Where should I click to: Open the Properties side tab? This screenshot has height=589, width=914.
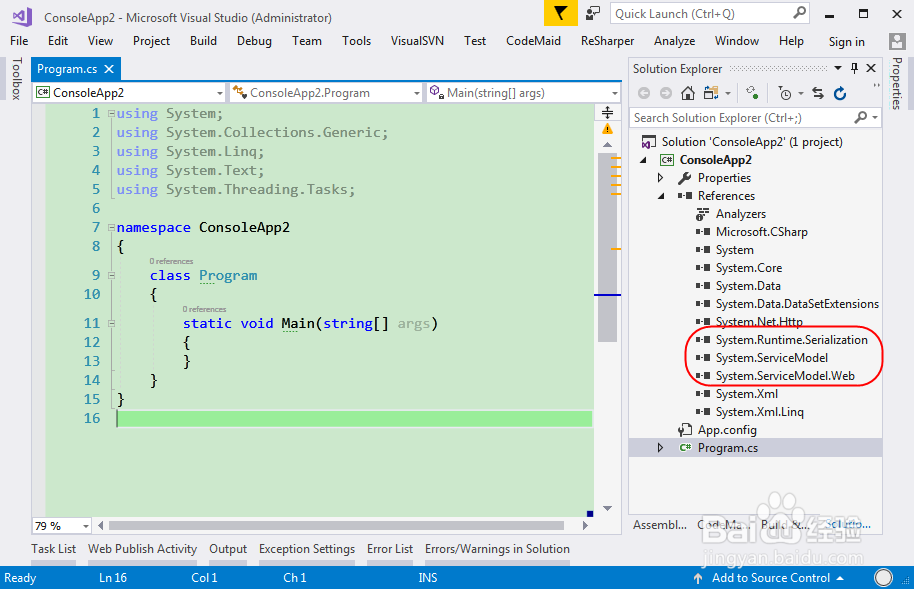(897, 83)
